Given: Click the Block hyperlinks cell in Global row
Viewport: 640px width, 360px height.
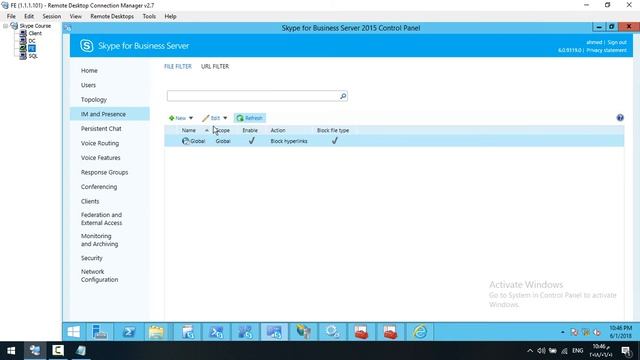Looking at the screenshot, I should (289, 141).
